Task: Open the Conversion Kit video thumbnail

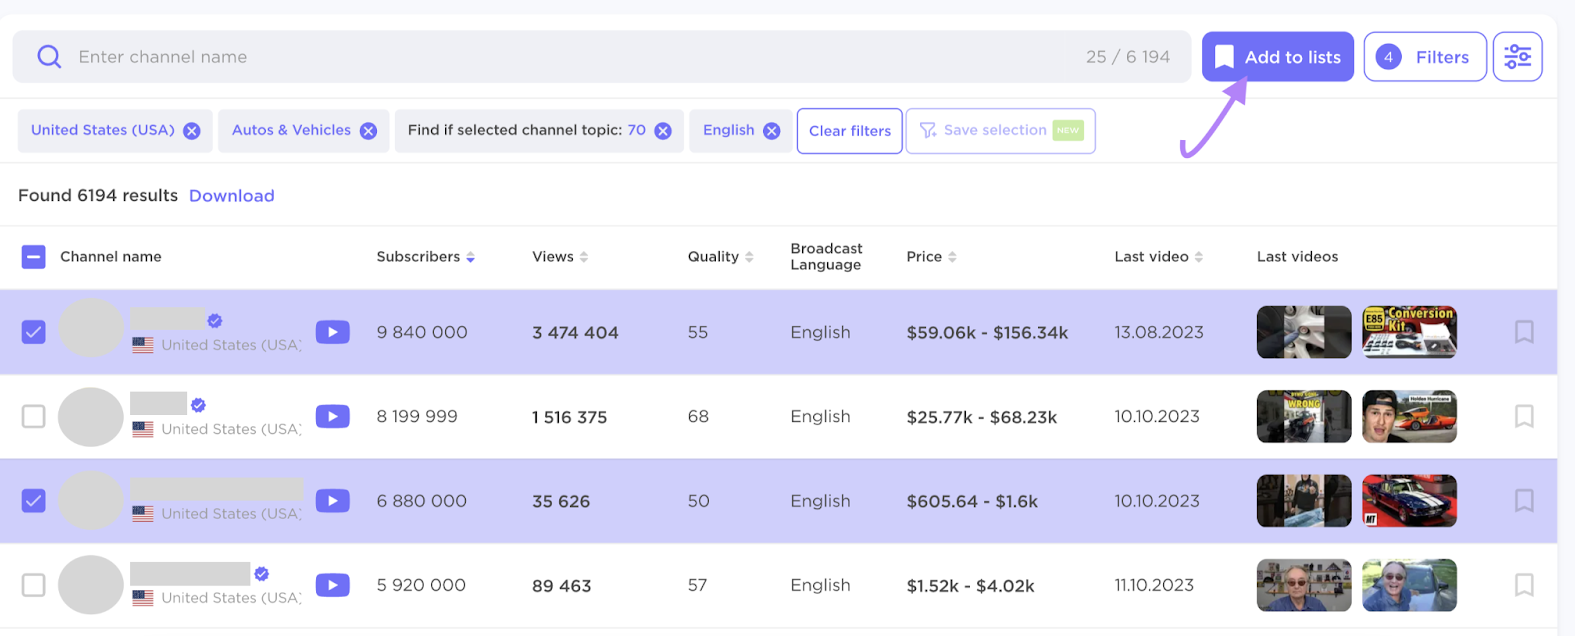Action: 1409,332
